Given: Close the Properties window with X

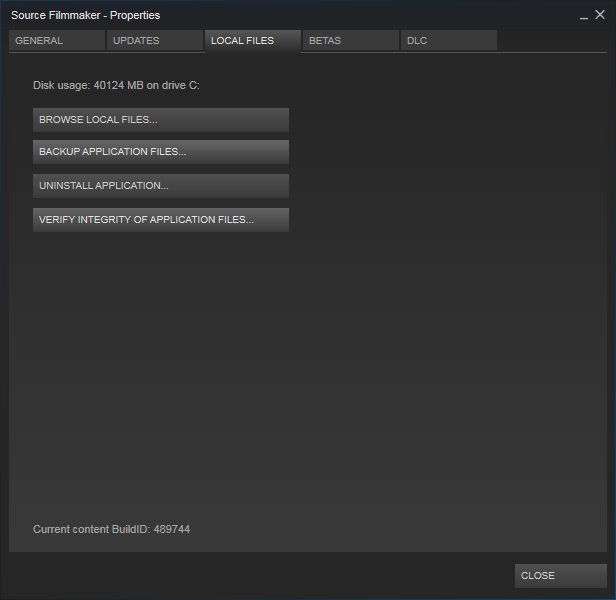Looking at the screenshot, I should point(600,15).
